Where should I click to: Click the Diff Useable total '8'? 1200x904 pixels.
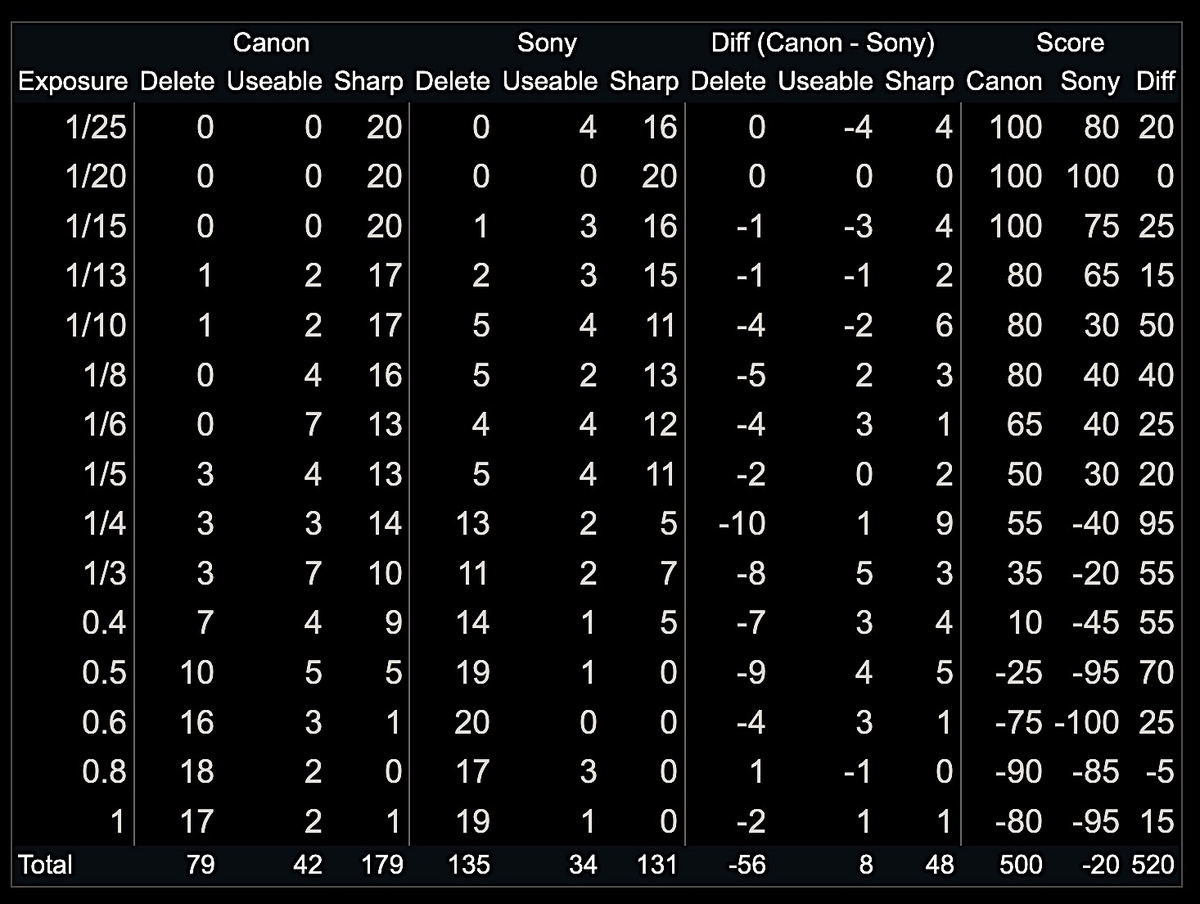pyautogui.click(x=865, y=864)
